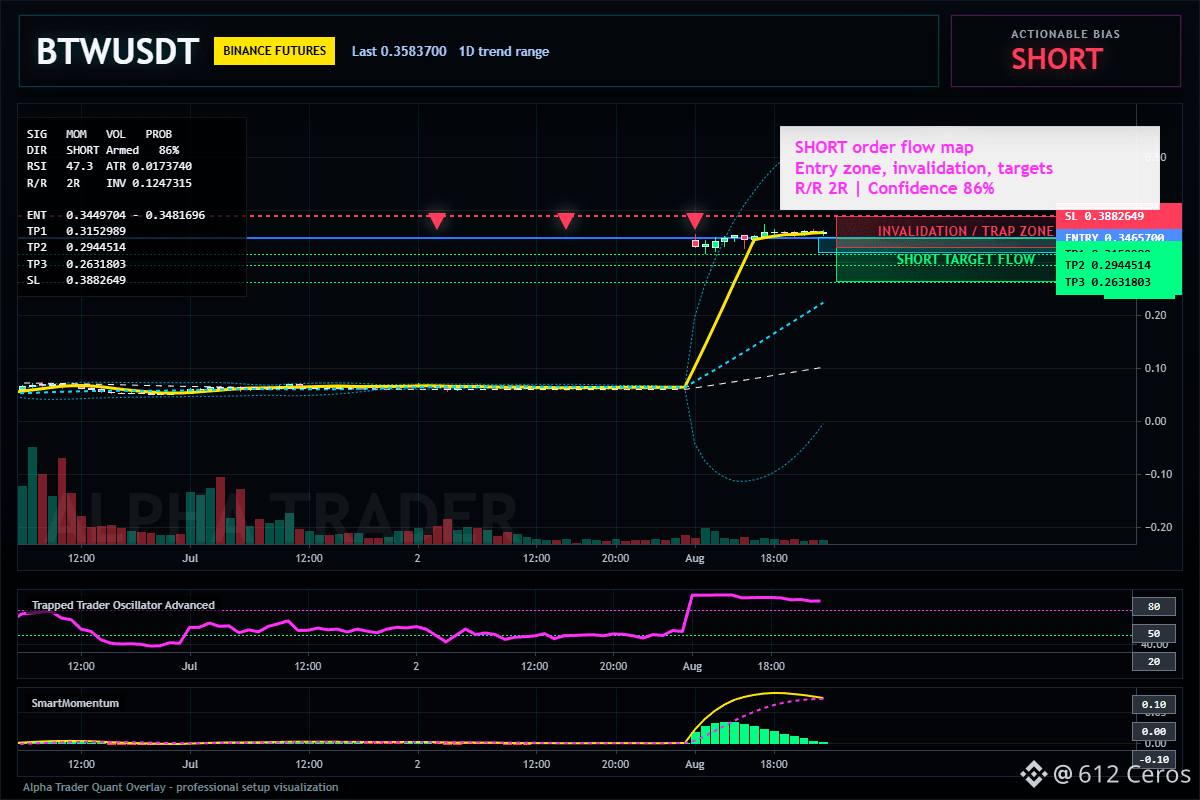Click the middle red triangle signal marker
This screenshot has height=800, width=1200.
(566, 220)
